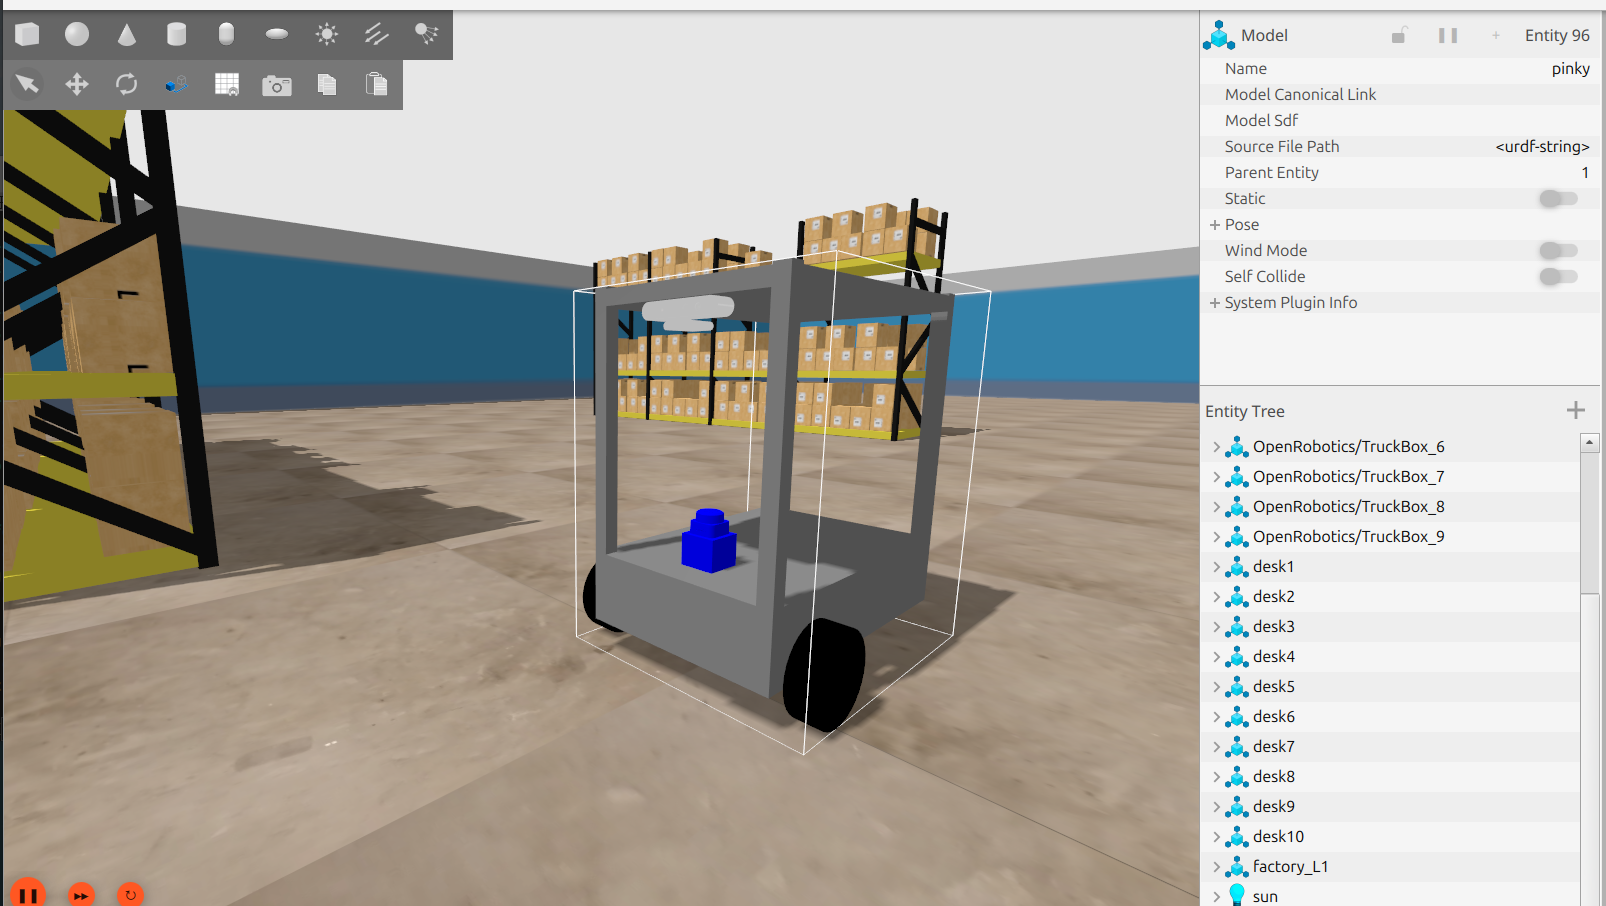Pause the simulation
This screenshot has height=906, width=1606.
pos(28,894)
